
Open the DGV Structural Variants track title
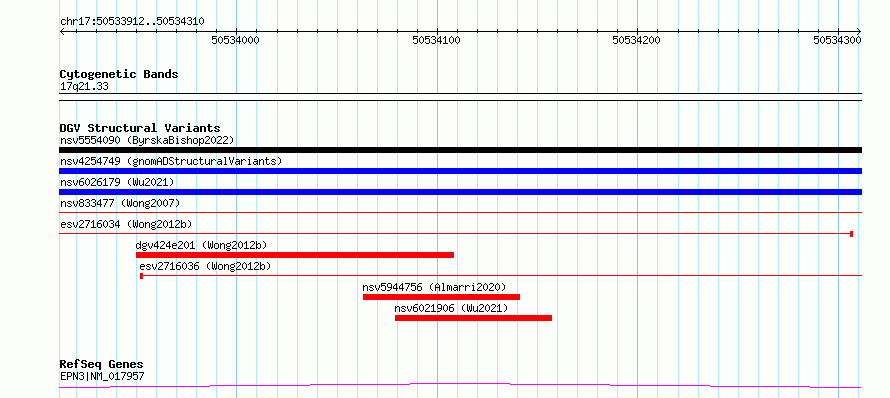140,128
